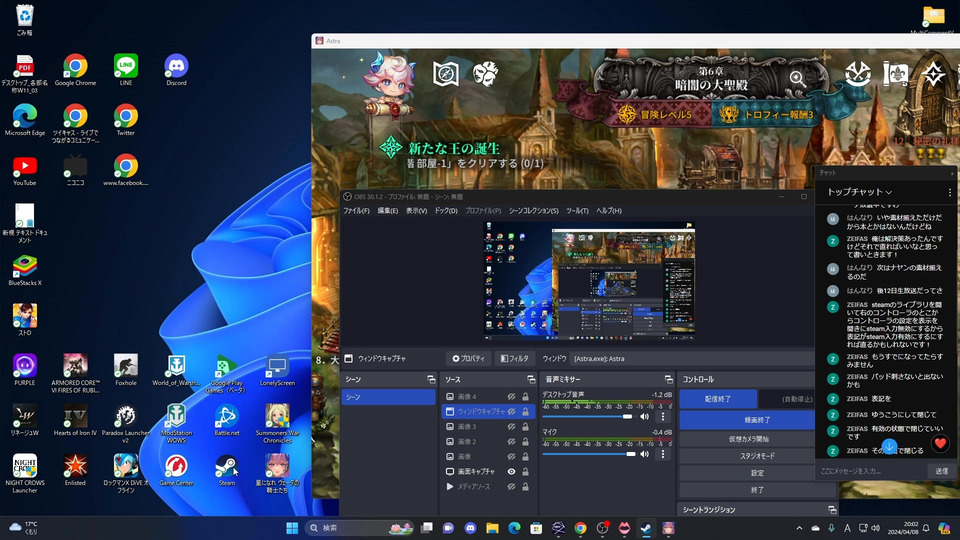Screen dimensions: 960x540
Task: Open Desktop Audio three-dot options menu
Action: click(662, 416)
